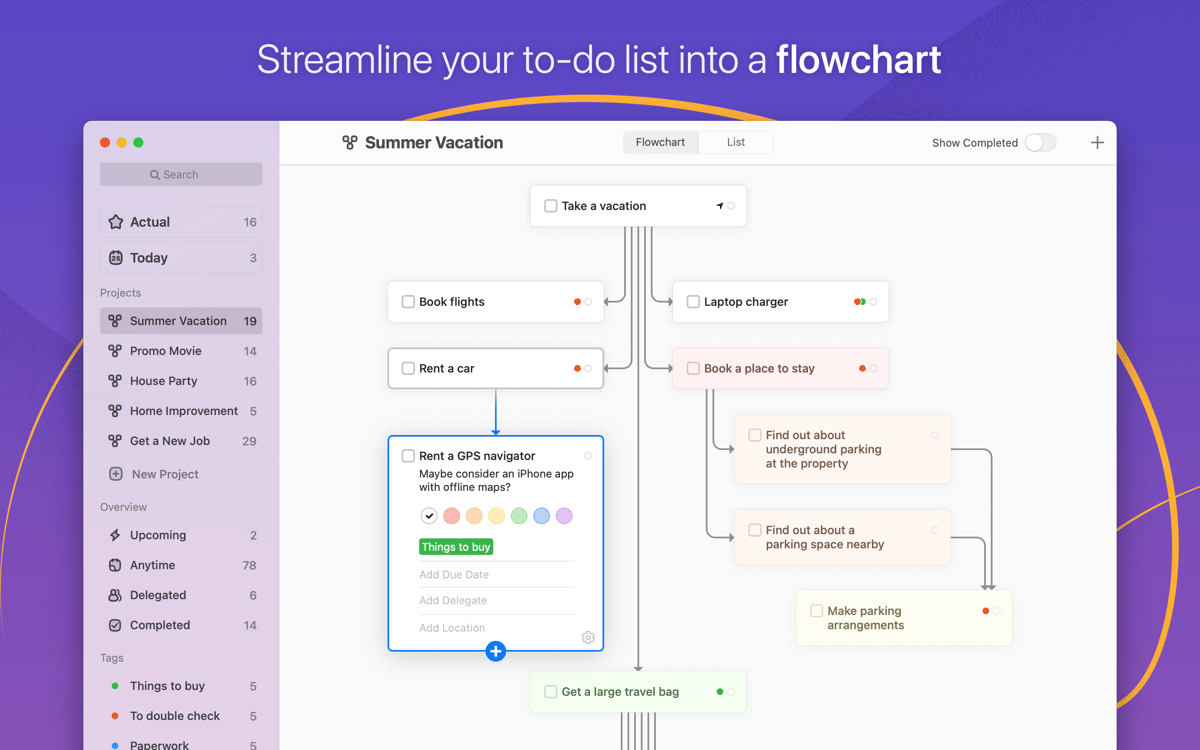Image resolution: width=1200 pixels, height=750 pixels.
Task: Click the plus icon in top toolbar
Action: point(1097,143)
